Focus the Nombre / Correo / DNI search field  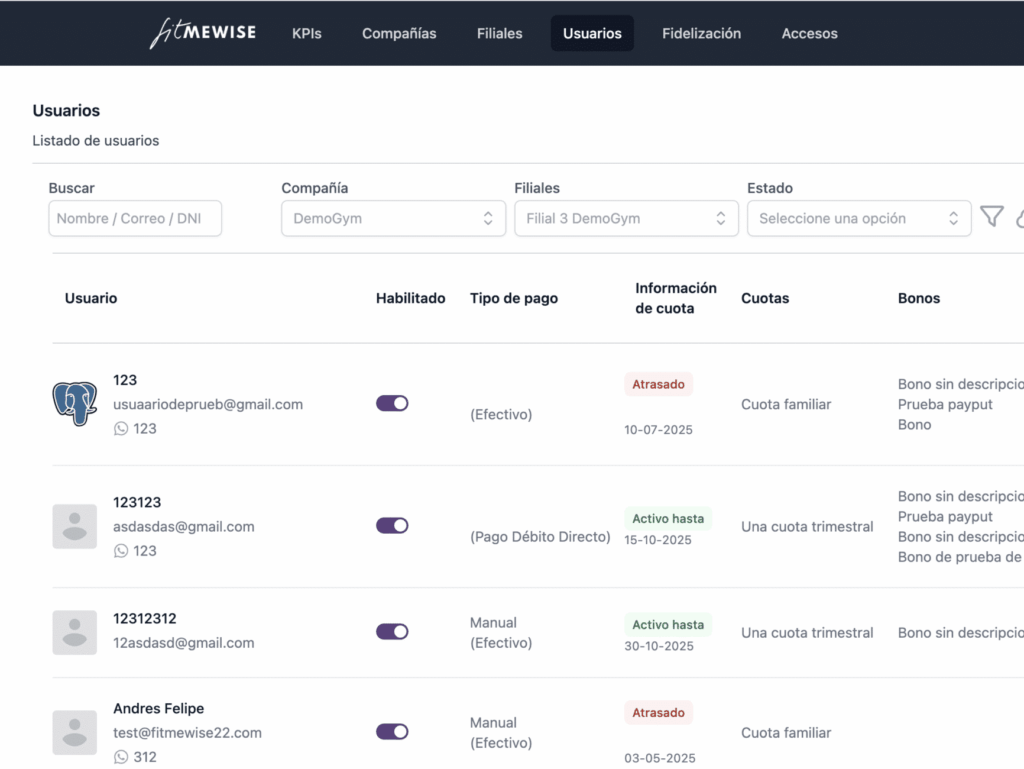point(135,218)
